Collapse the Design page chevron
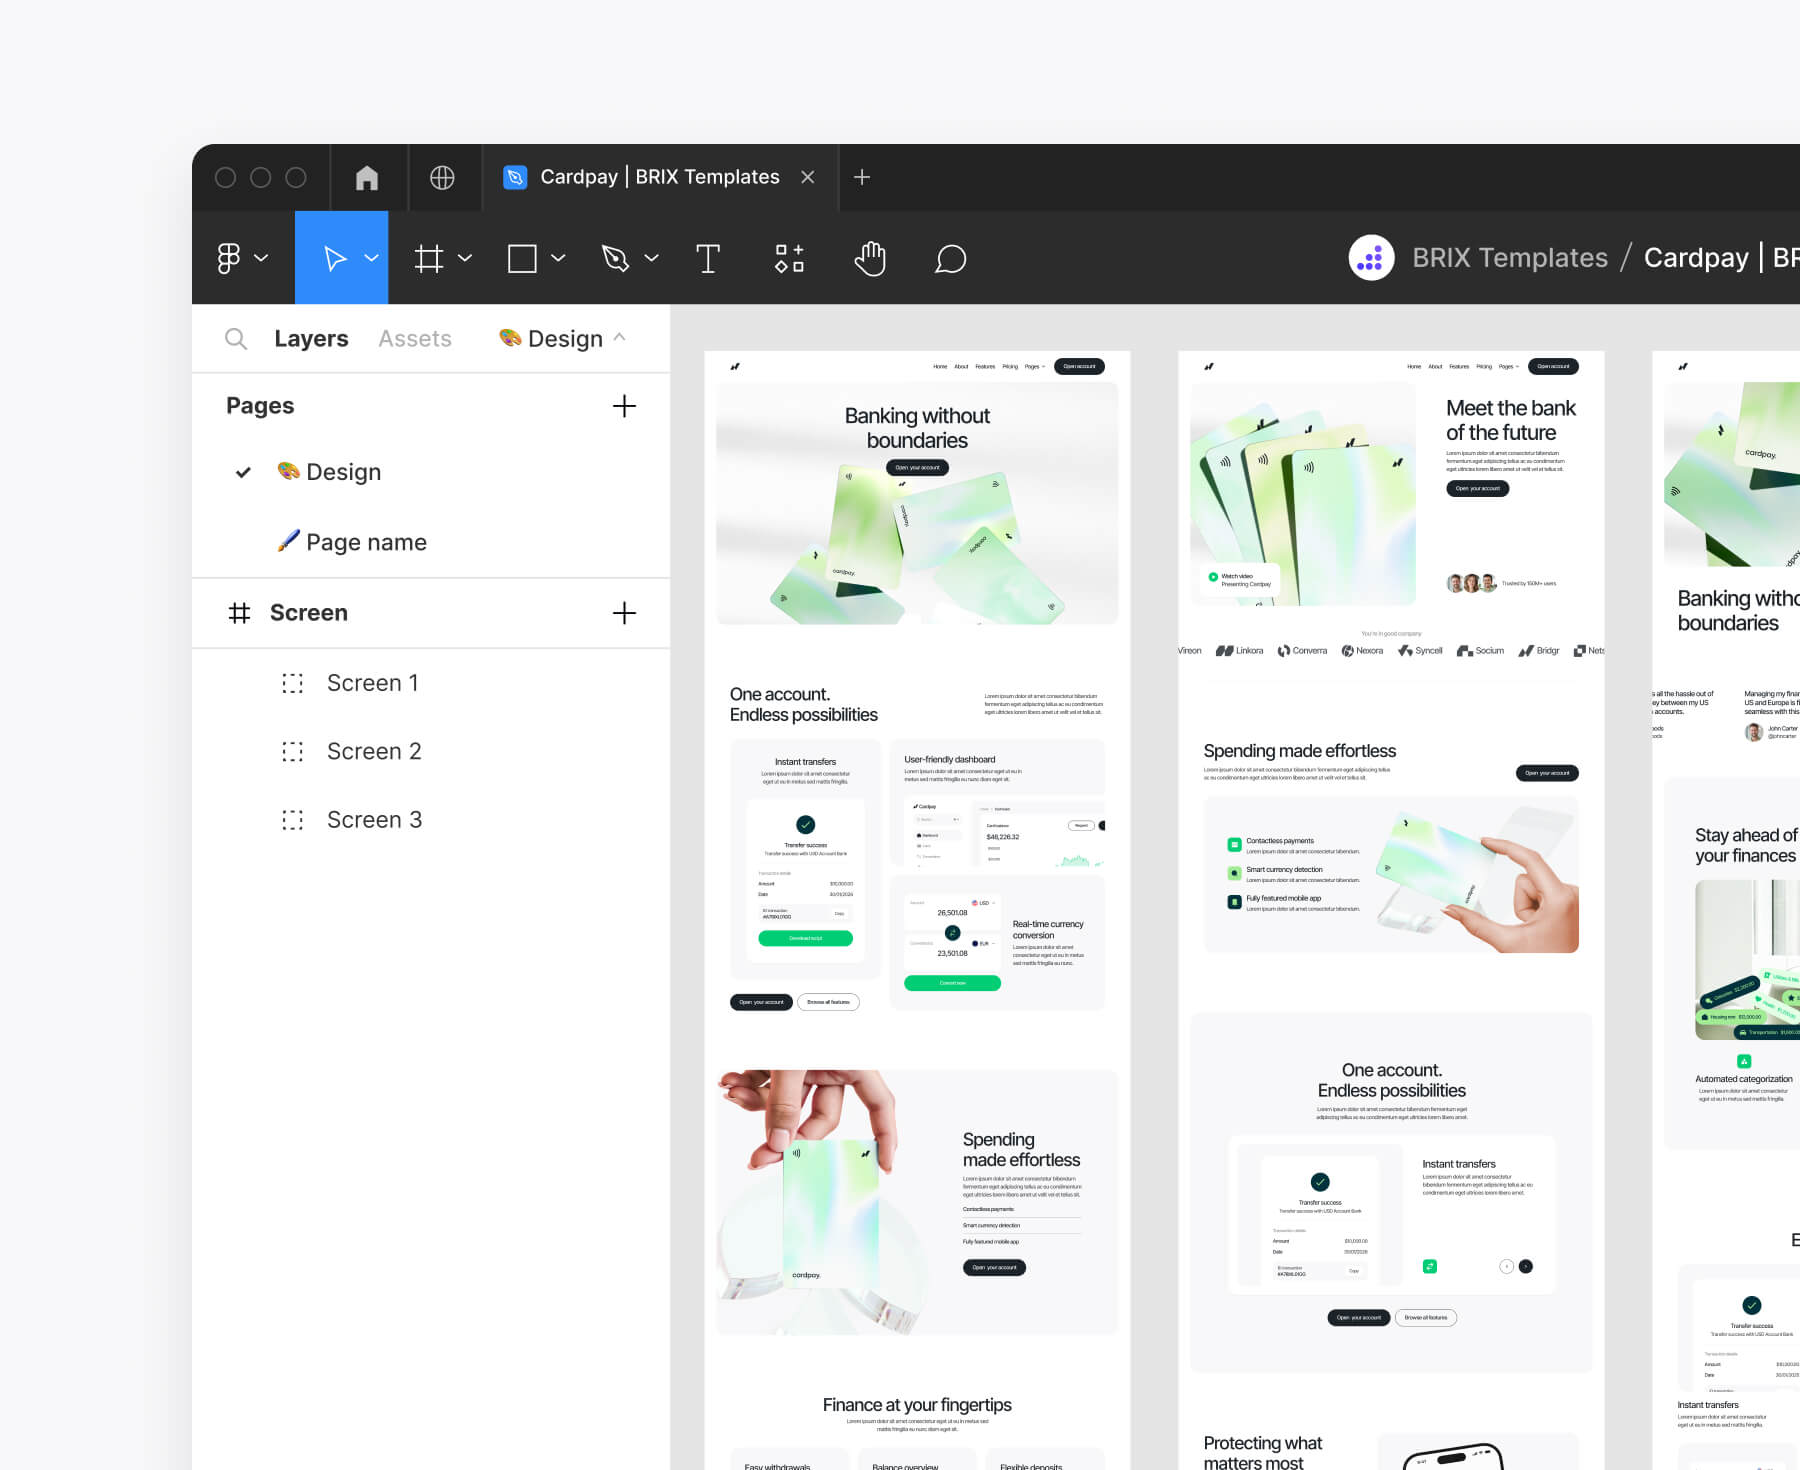This screenshot has height=1470, width=1800. 620,338
